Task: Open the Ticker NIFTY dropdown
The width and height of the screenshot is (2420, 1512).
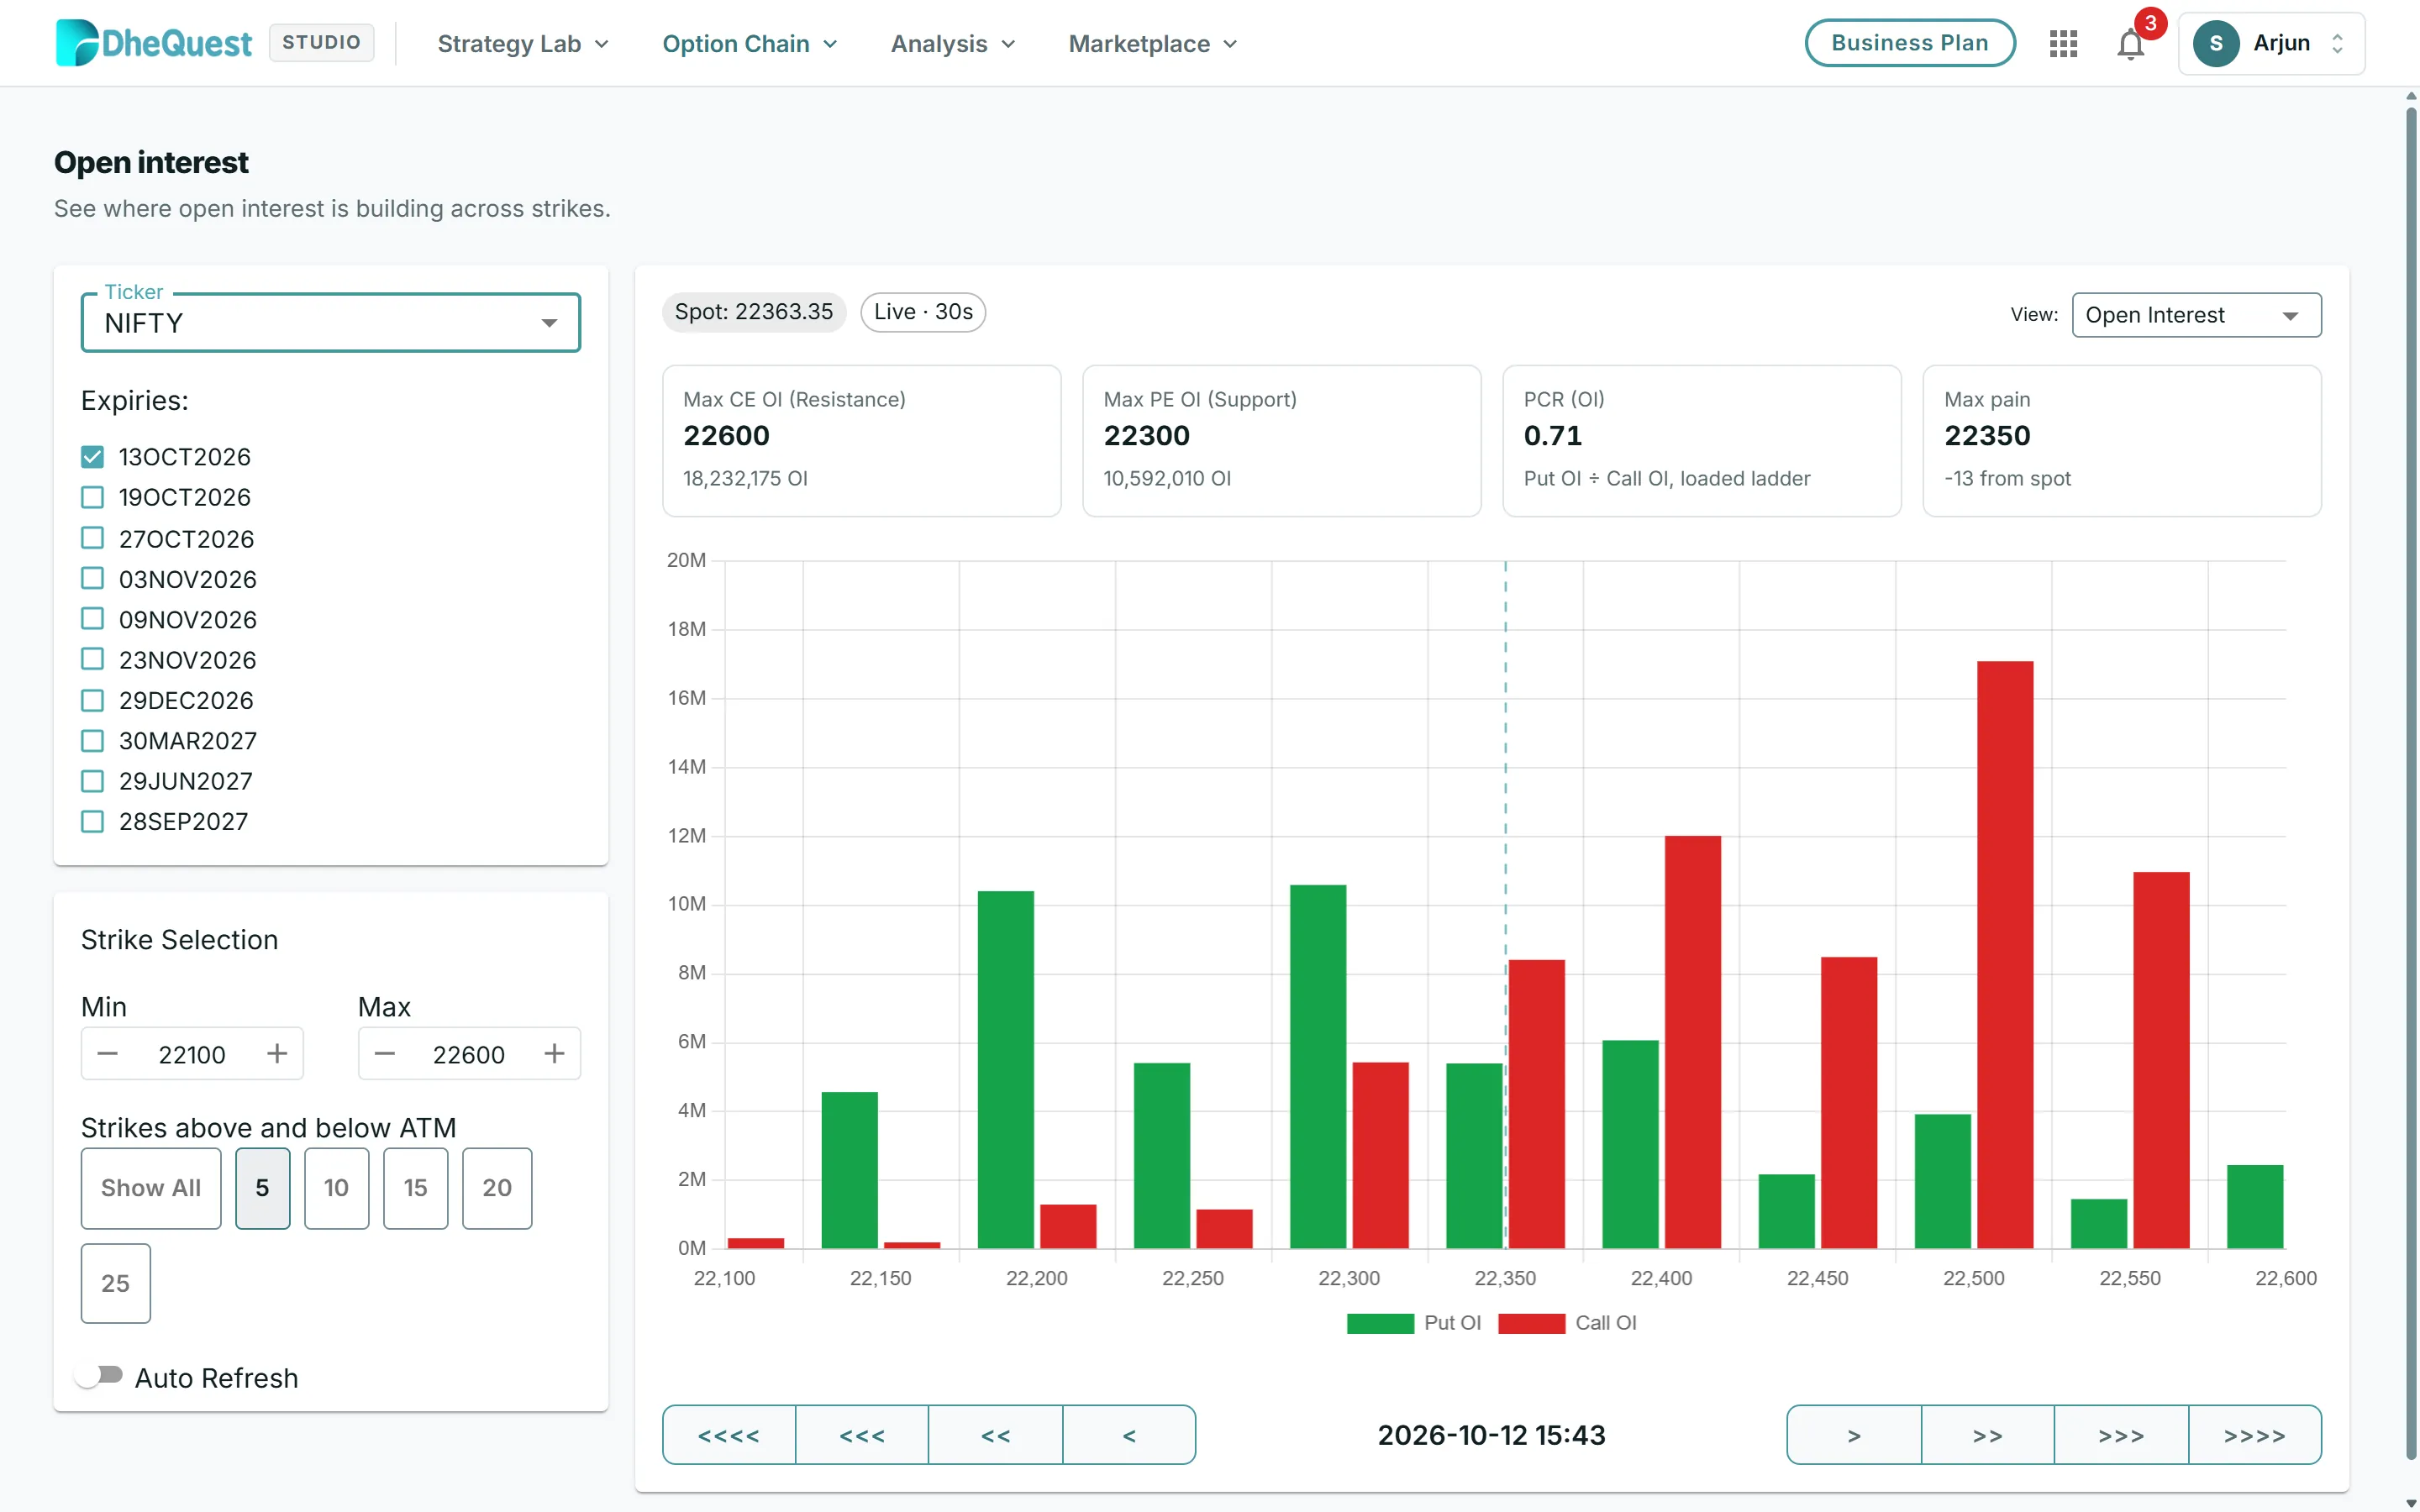Action: click(331, 323)
